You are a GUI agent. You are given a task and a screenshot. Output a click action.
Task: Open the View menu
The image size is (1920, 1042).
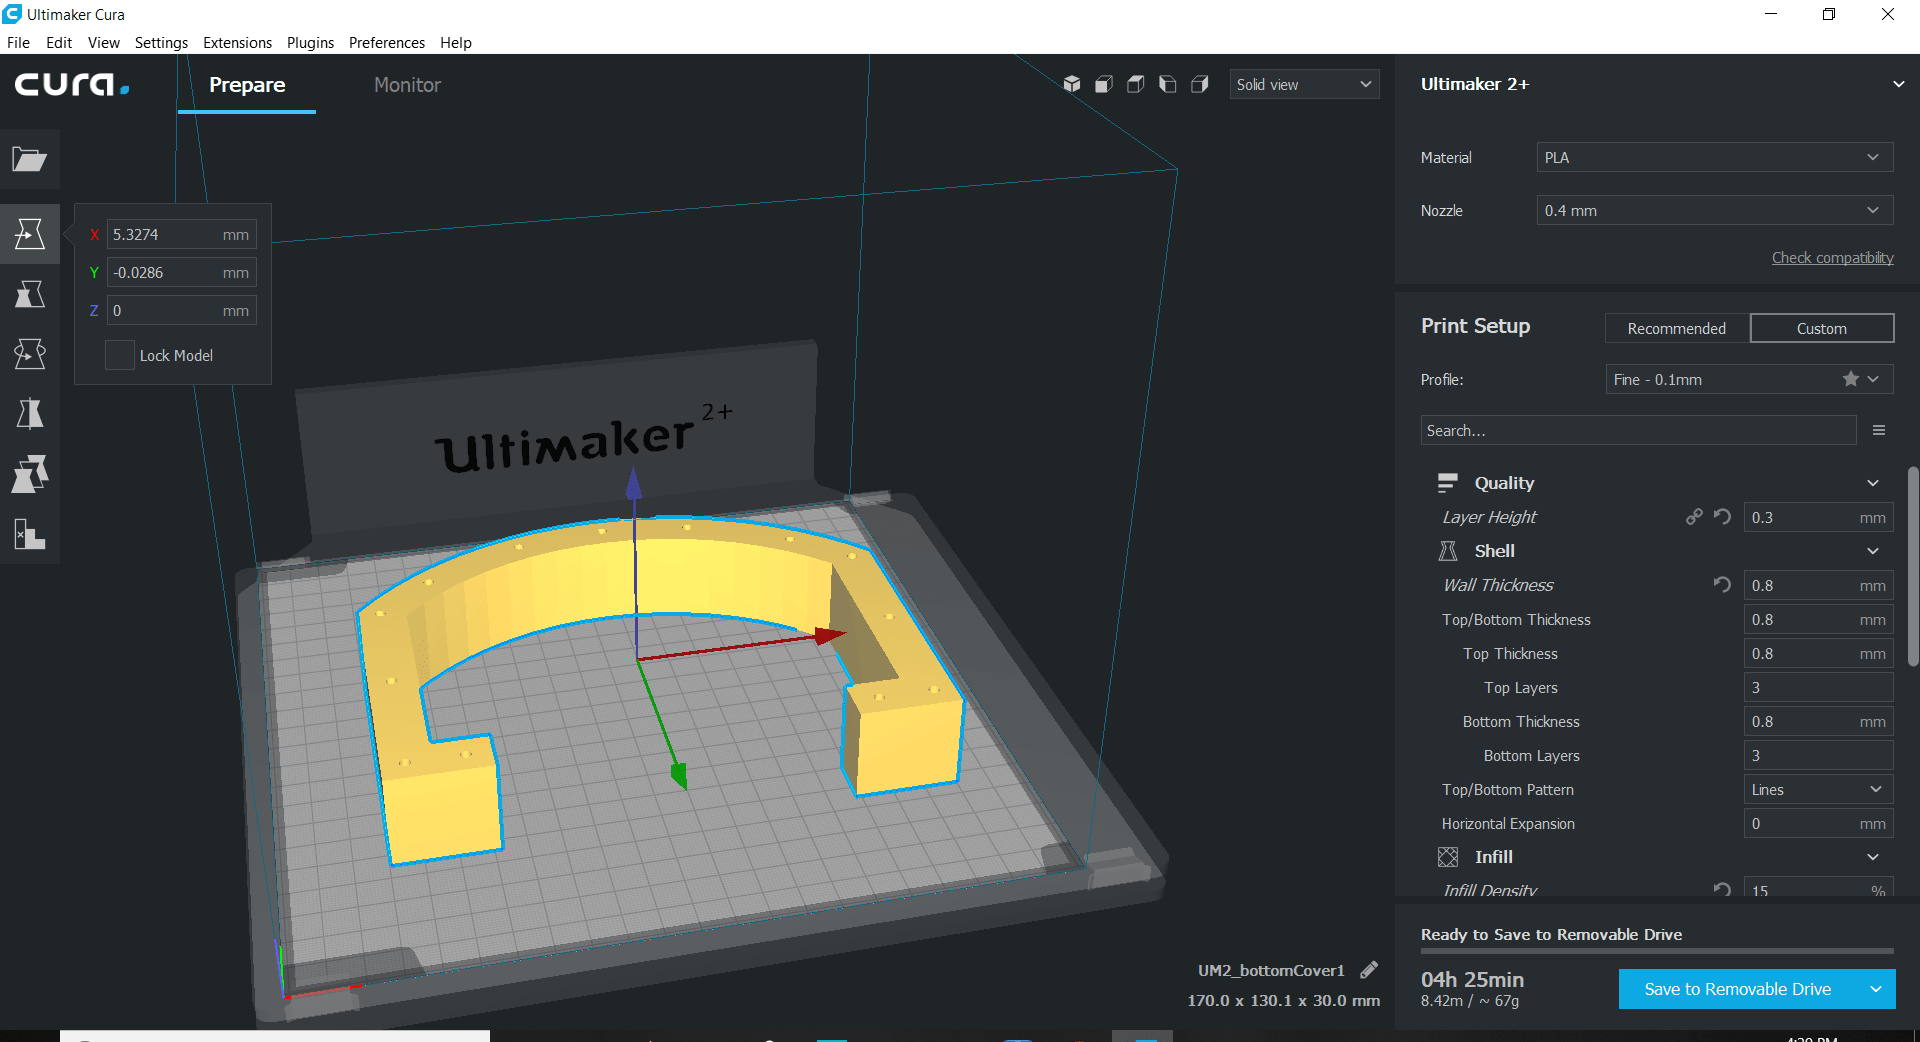point(103,42)
